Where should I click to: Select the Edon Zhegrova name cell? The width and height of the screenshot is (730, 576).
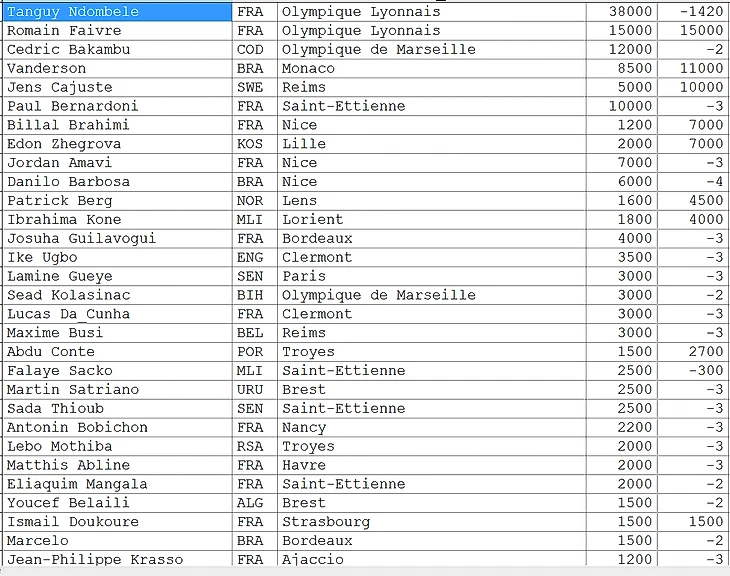coord(117,144)
